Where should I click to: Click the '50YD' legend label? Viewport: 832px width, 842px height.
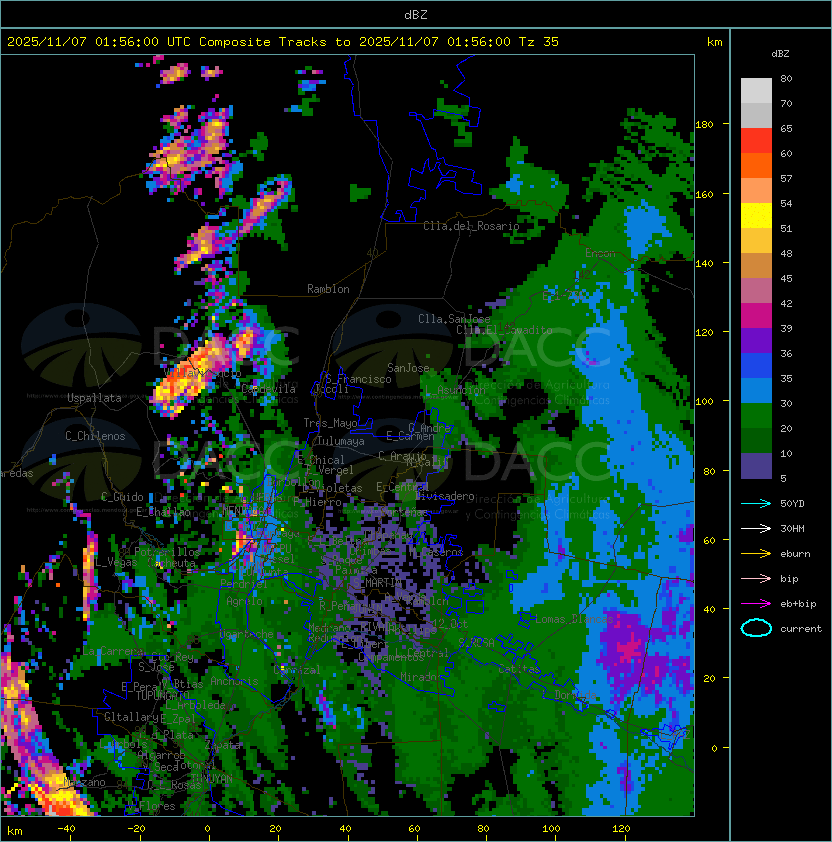[x=792, y=504]
